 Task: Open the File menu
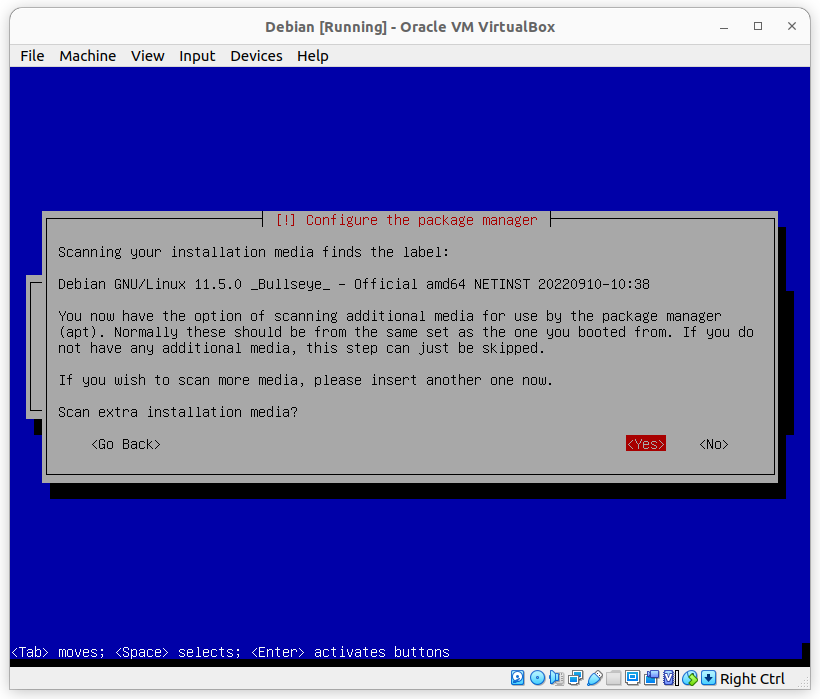pyautogui.click(x=31, y=56)
